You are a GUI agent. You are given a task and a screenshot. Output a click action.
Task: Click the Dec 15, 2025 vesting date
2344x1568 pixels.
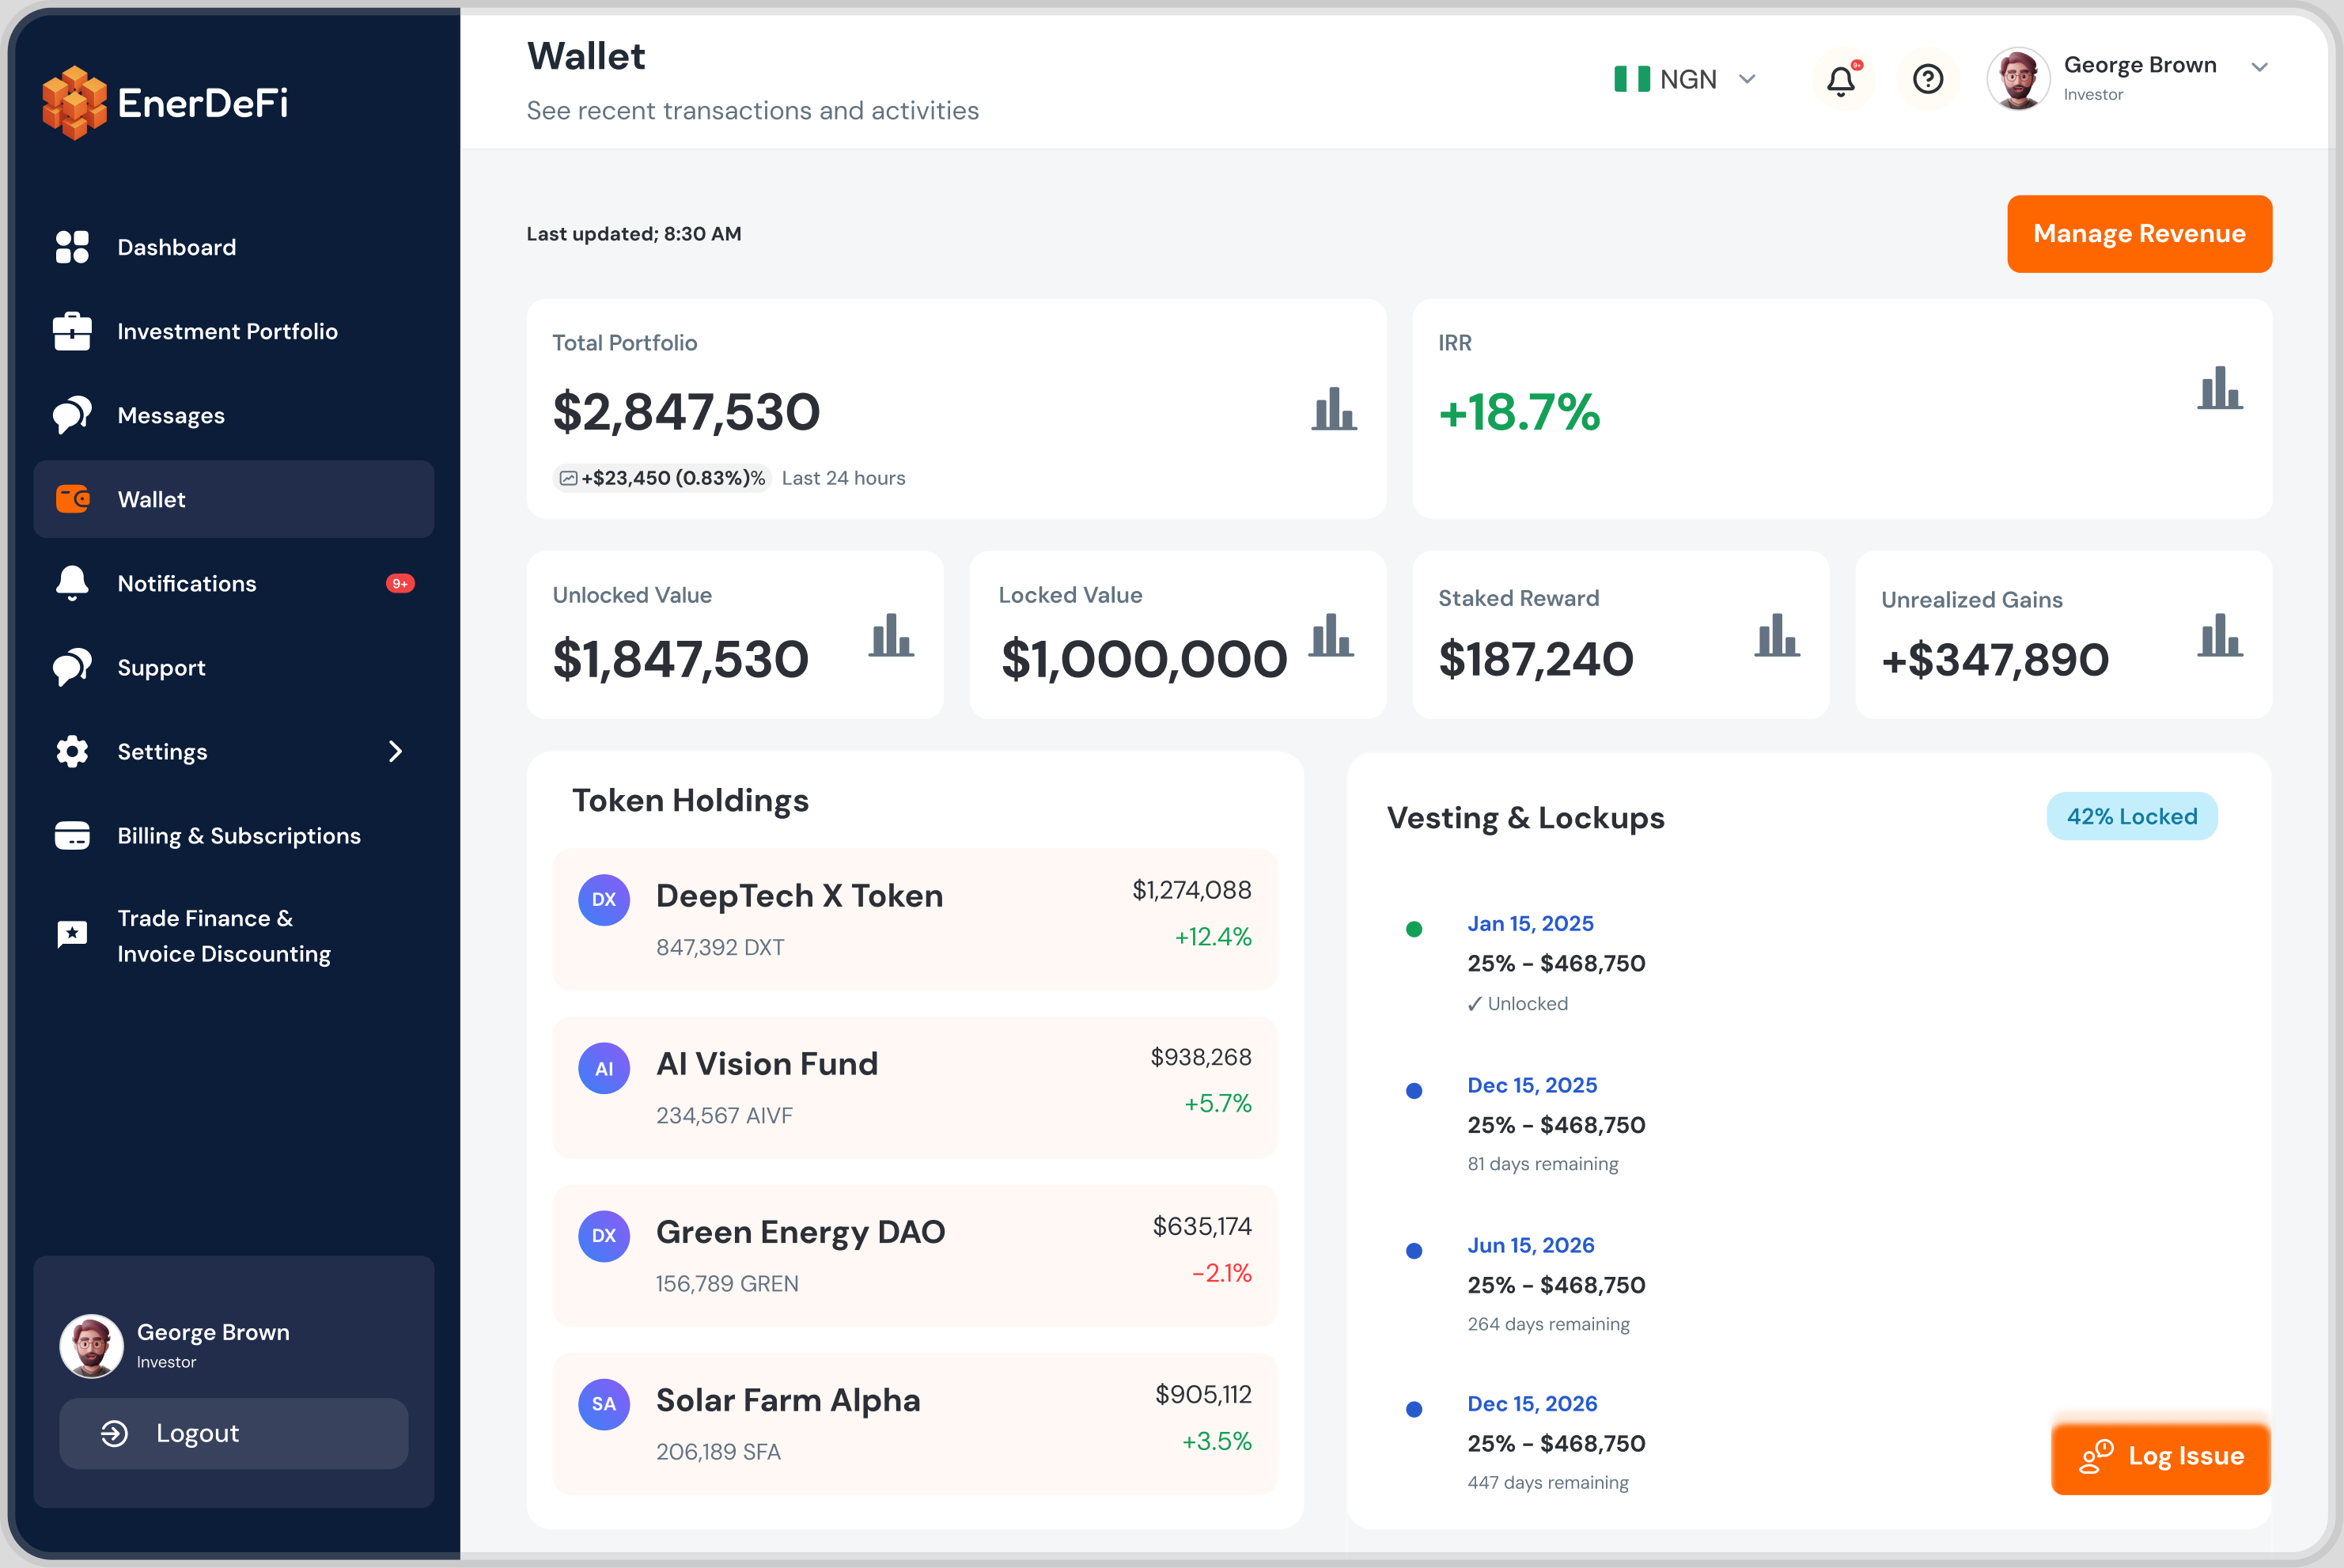1532,1085
